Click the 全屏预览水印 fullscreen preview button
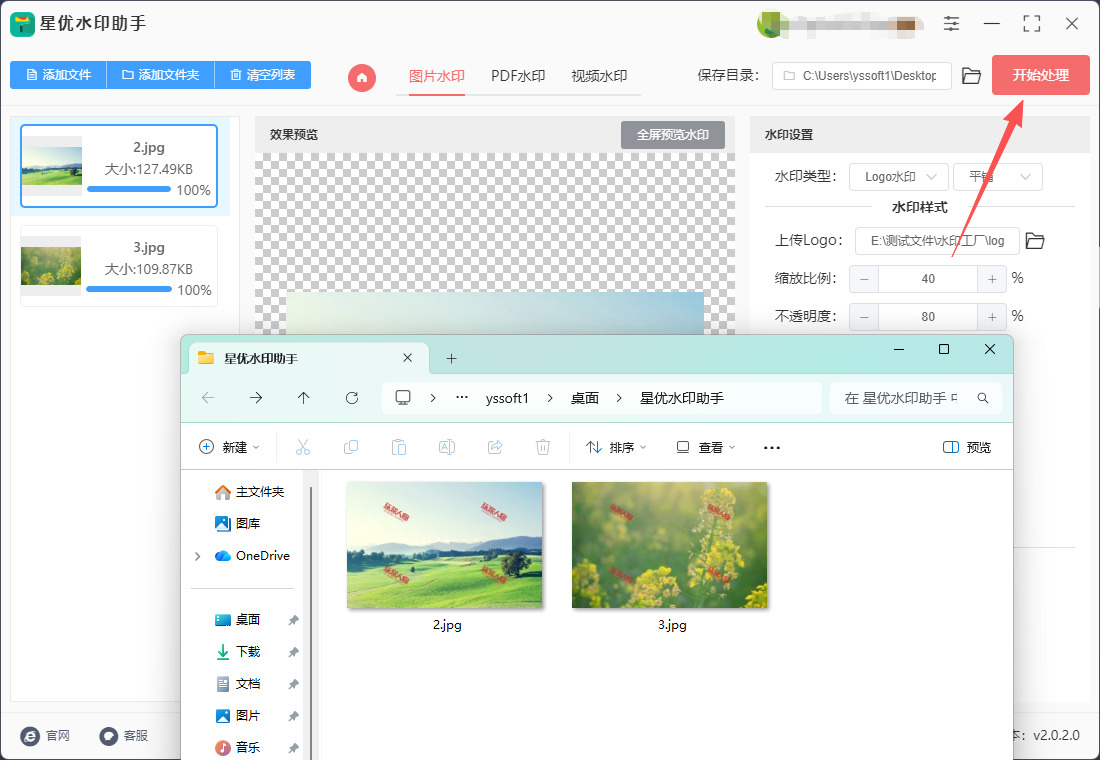Viewport: 1100px width, 760px height. 672,134
